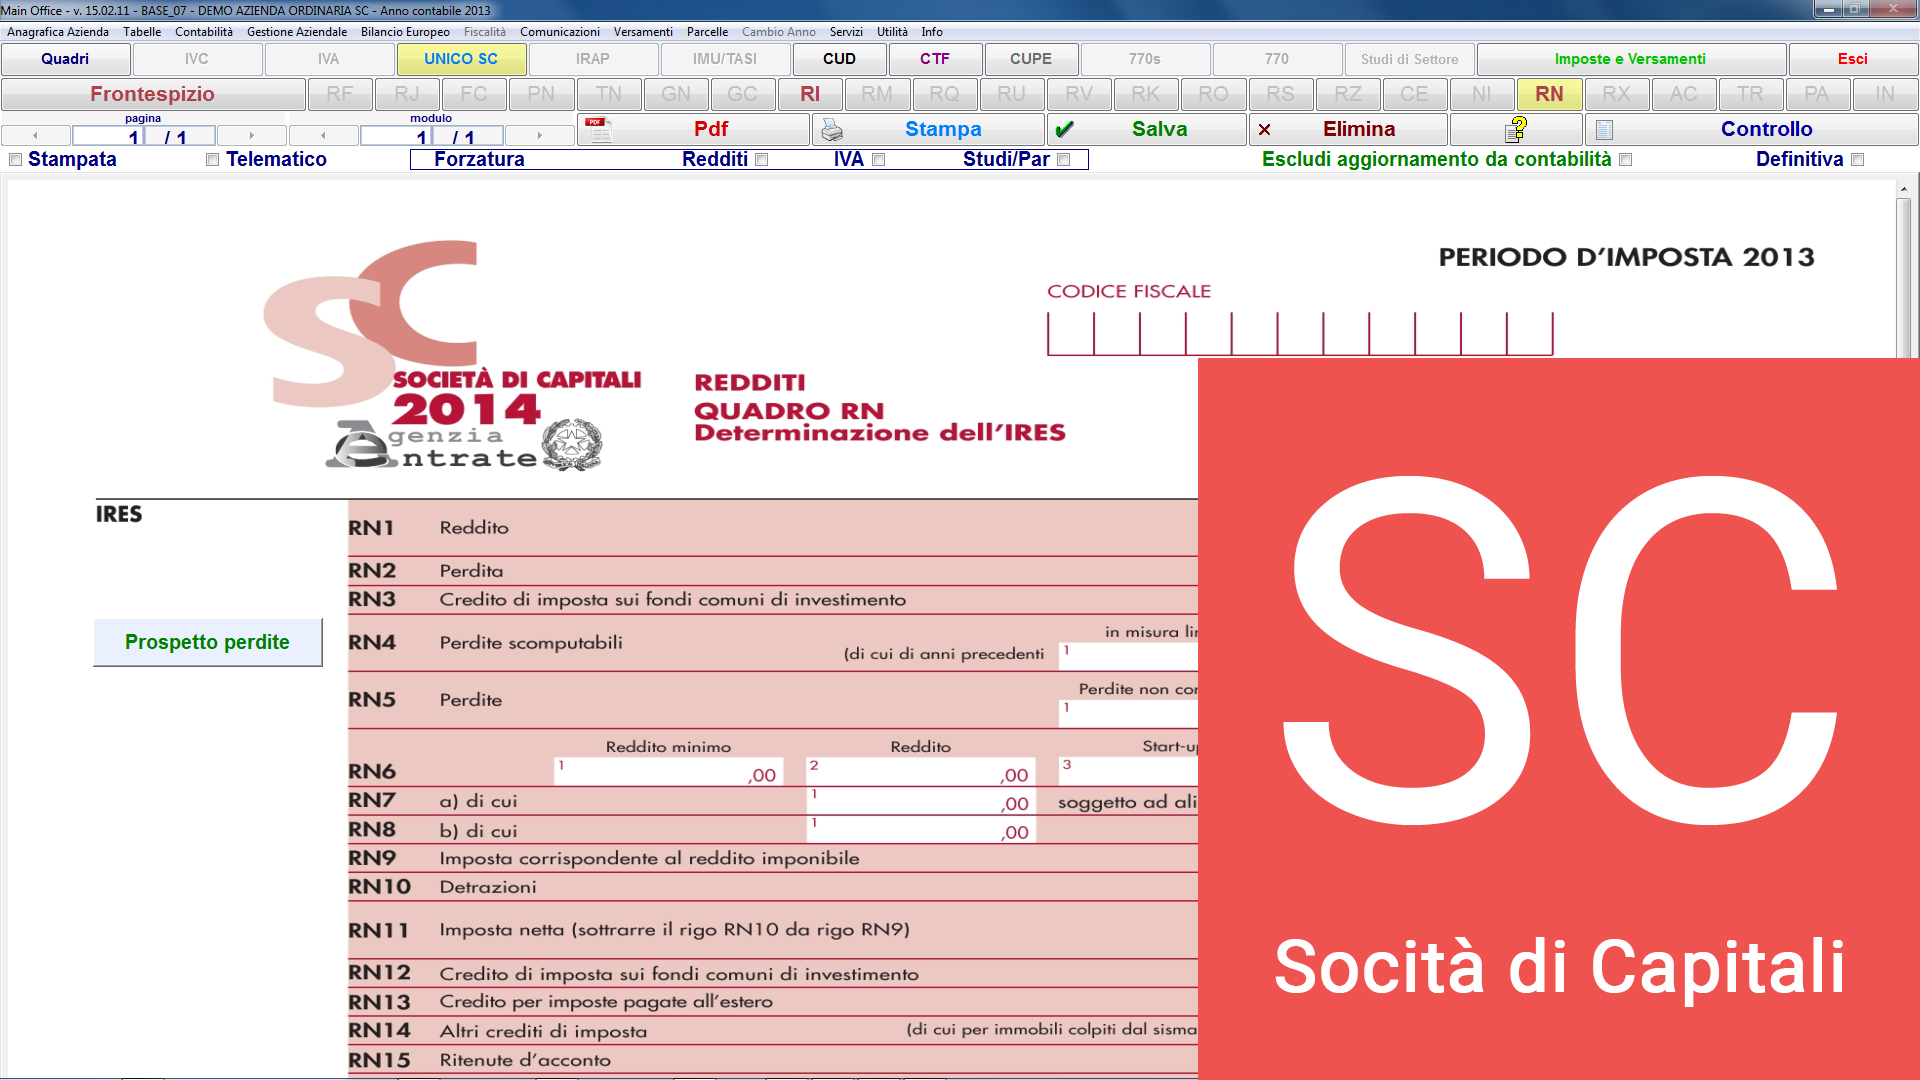Viewport: 1920px width, 1080px height.
Task: Click the Pdf button
Action: tap(694, 129)
